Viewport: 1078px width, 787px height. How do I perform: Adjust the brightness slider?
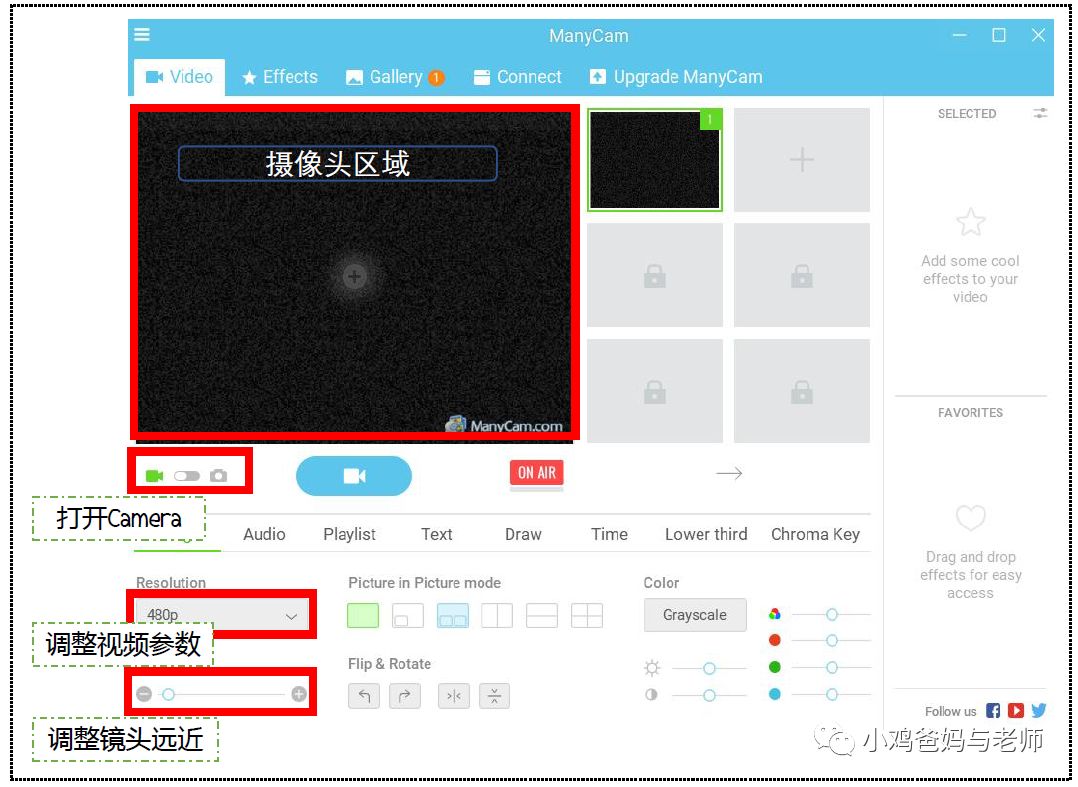(708, 667)
